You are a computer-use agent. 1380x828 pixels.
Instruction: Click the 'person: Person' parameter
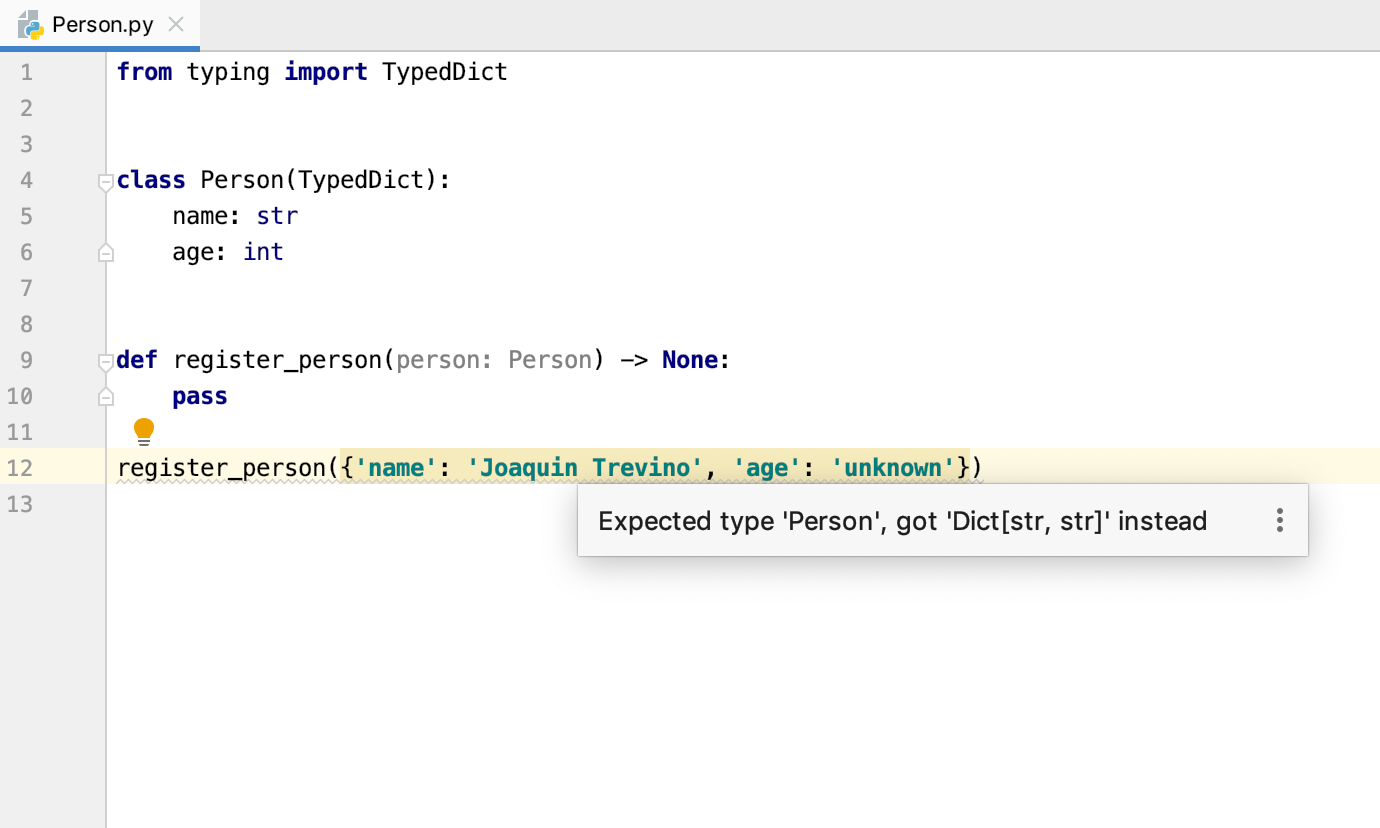pos(494,360)
